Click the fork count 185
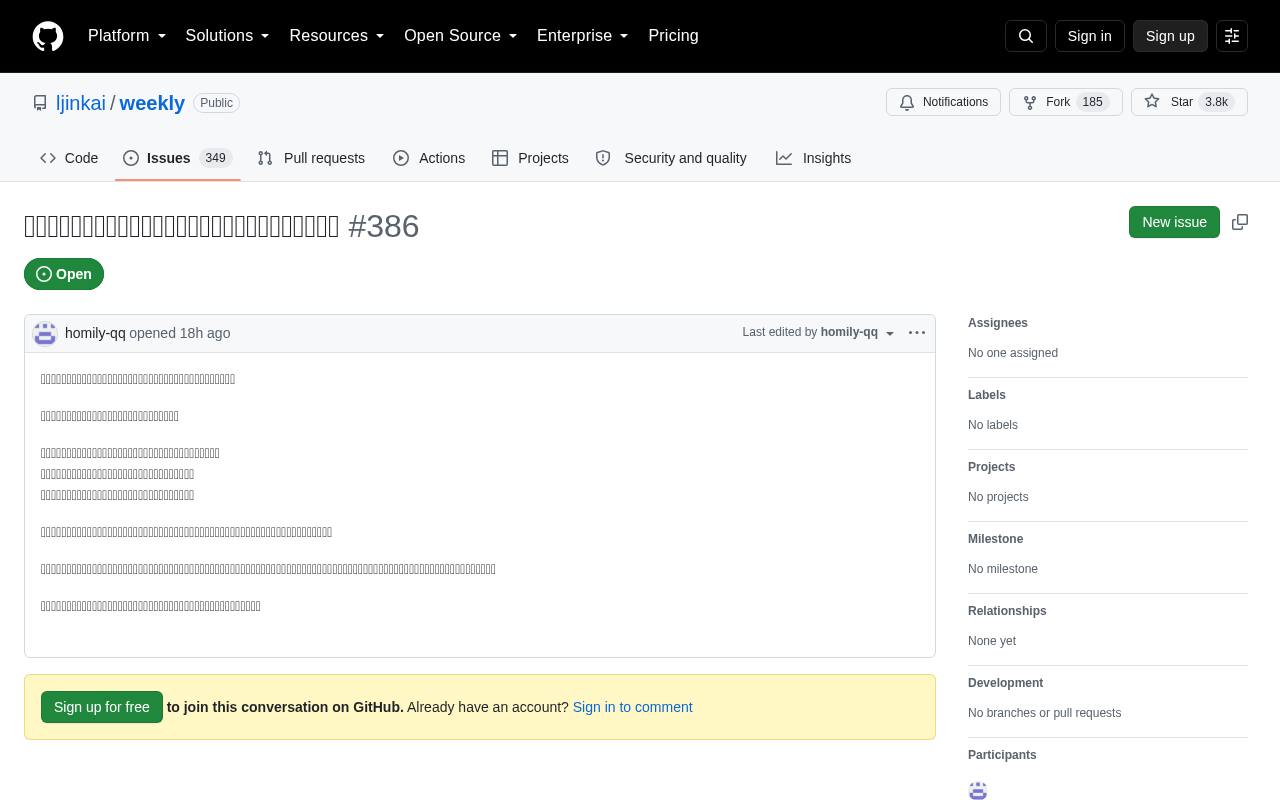 1092,102
